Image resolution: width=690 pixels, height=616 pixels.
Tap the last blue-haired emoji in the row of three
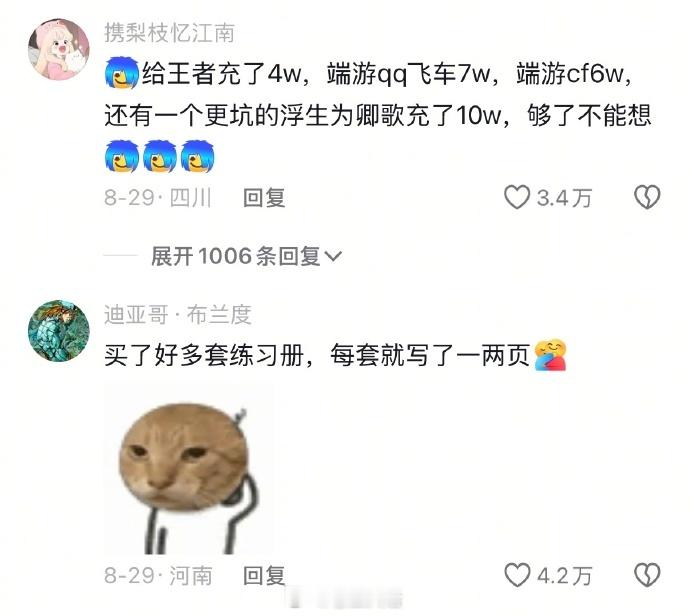pos(198,156)
